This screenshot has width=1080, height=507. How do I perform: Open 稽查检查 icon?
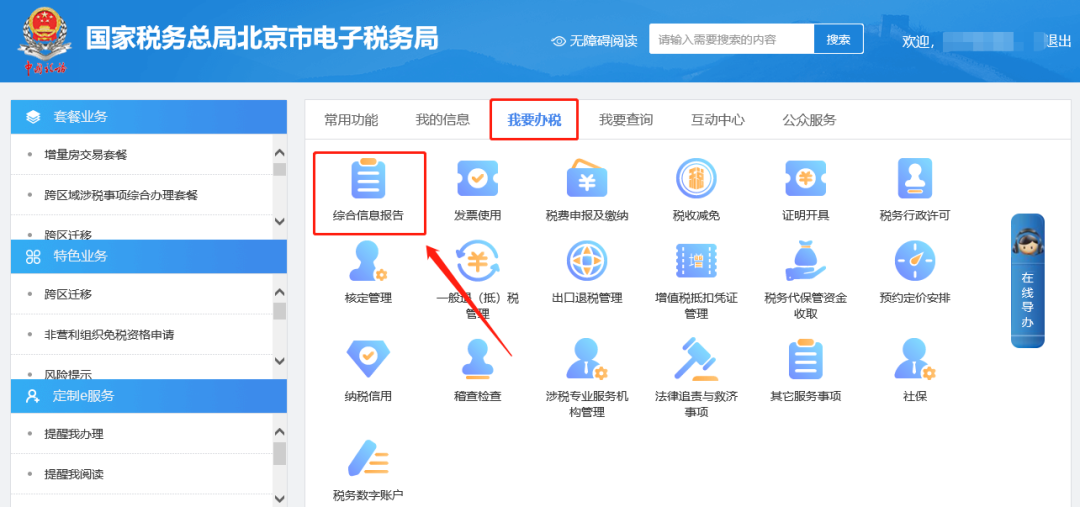tap(477, 359)
